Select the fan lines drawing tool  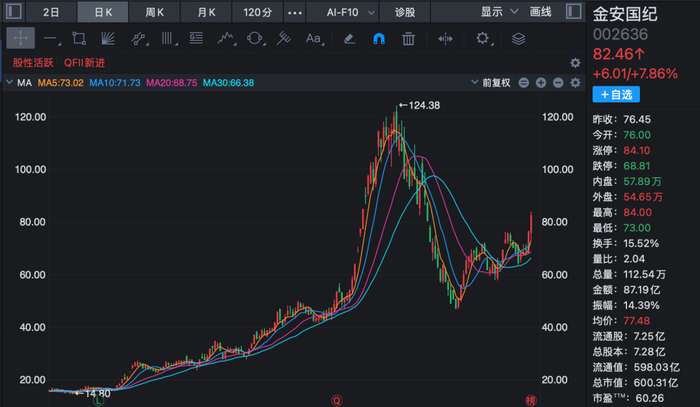pos(108,39)
